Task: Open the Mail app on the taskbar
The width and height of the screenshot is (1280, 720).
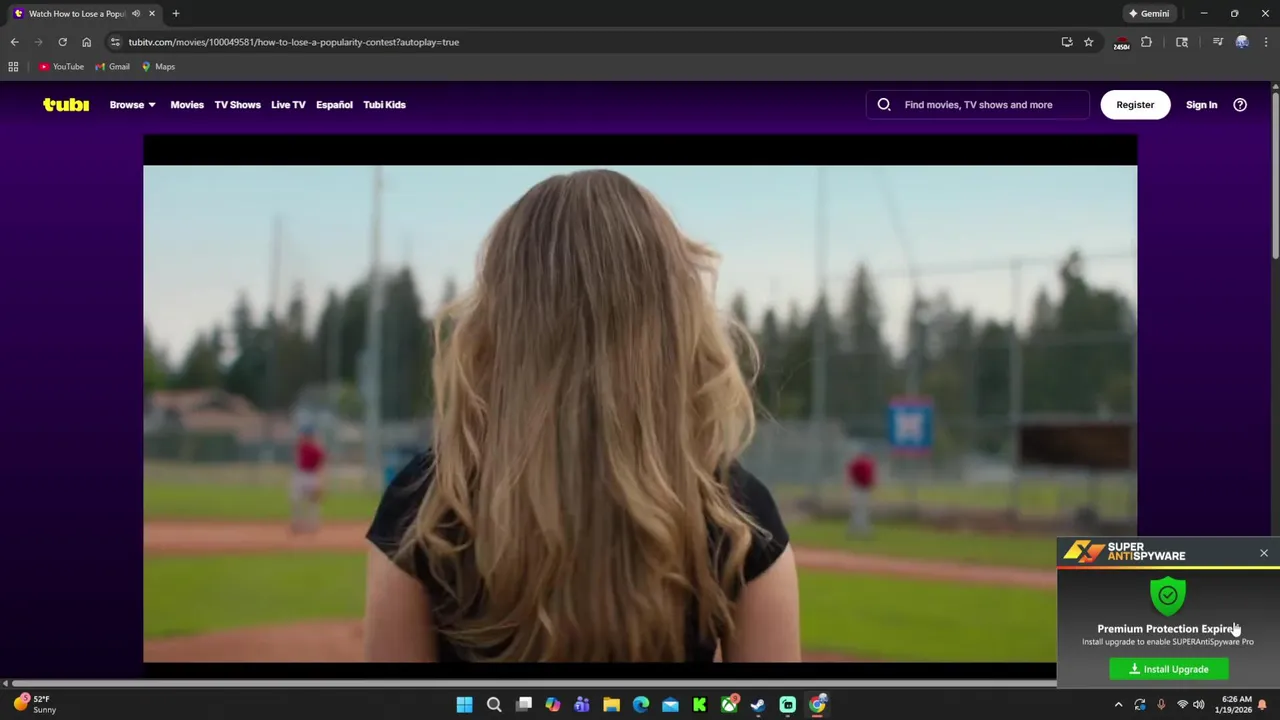Action: pyautogui.click(x=670, y=705)
